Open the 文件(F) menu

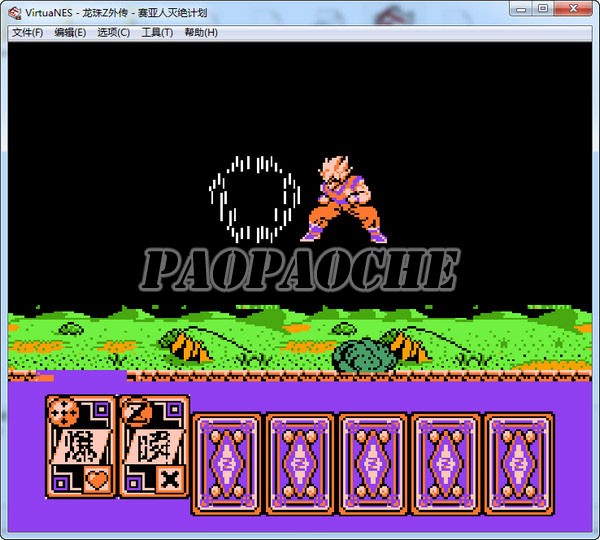pos(27,32)
